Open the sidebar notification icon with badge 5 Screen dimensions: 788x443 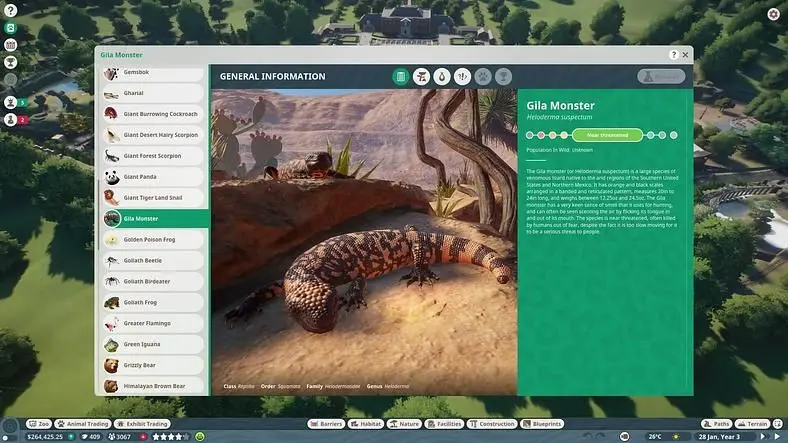11,102
